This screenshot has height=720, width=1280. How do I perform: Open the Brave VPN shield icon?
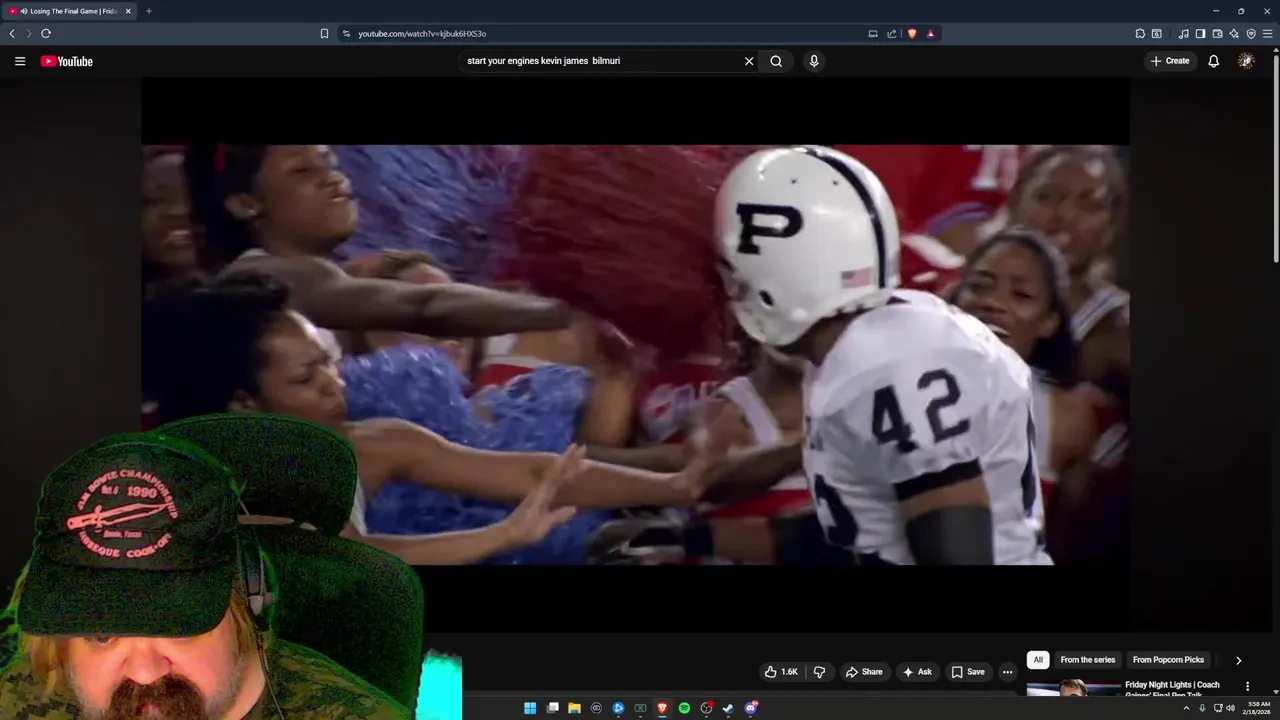point(1251,33)
